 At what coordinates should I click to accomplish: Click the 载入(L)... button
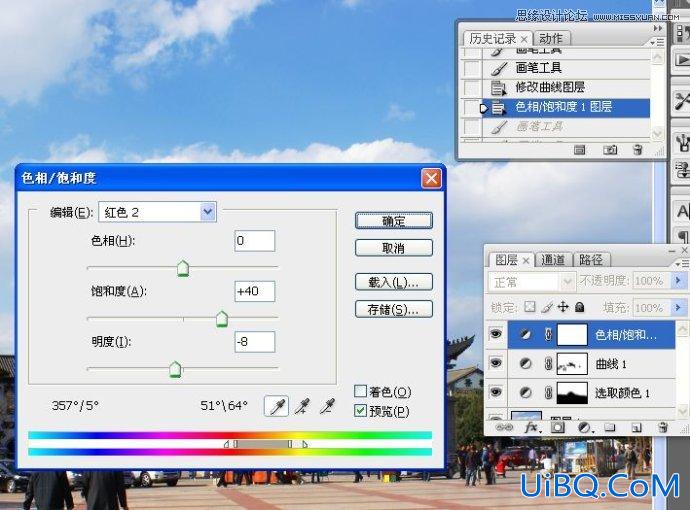point(394,282)
